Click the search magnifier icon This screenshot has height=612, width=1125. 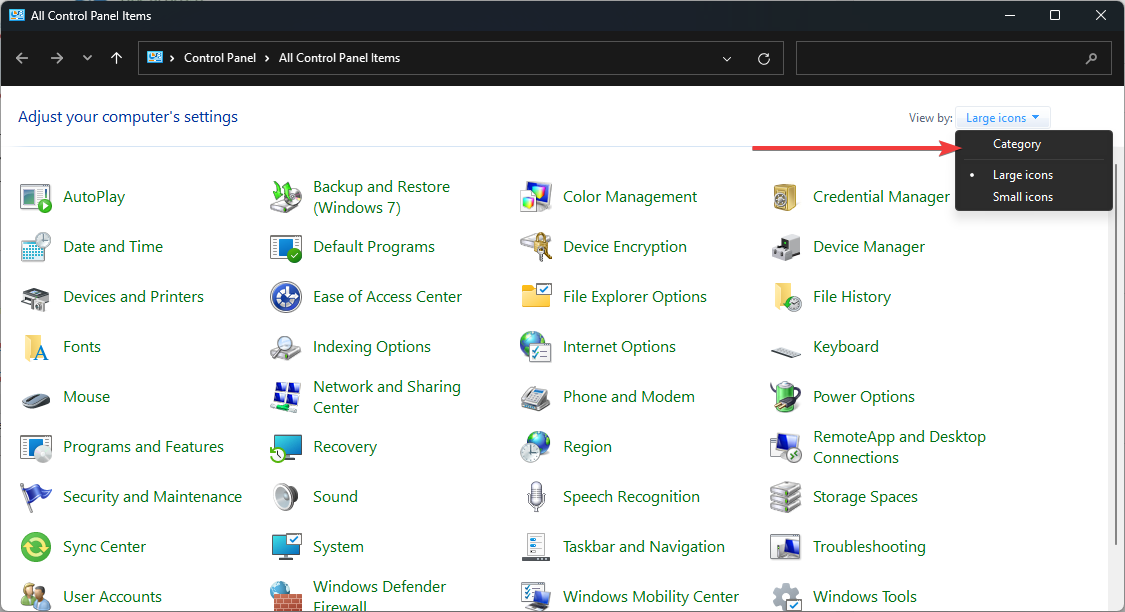1091,59
